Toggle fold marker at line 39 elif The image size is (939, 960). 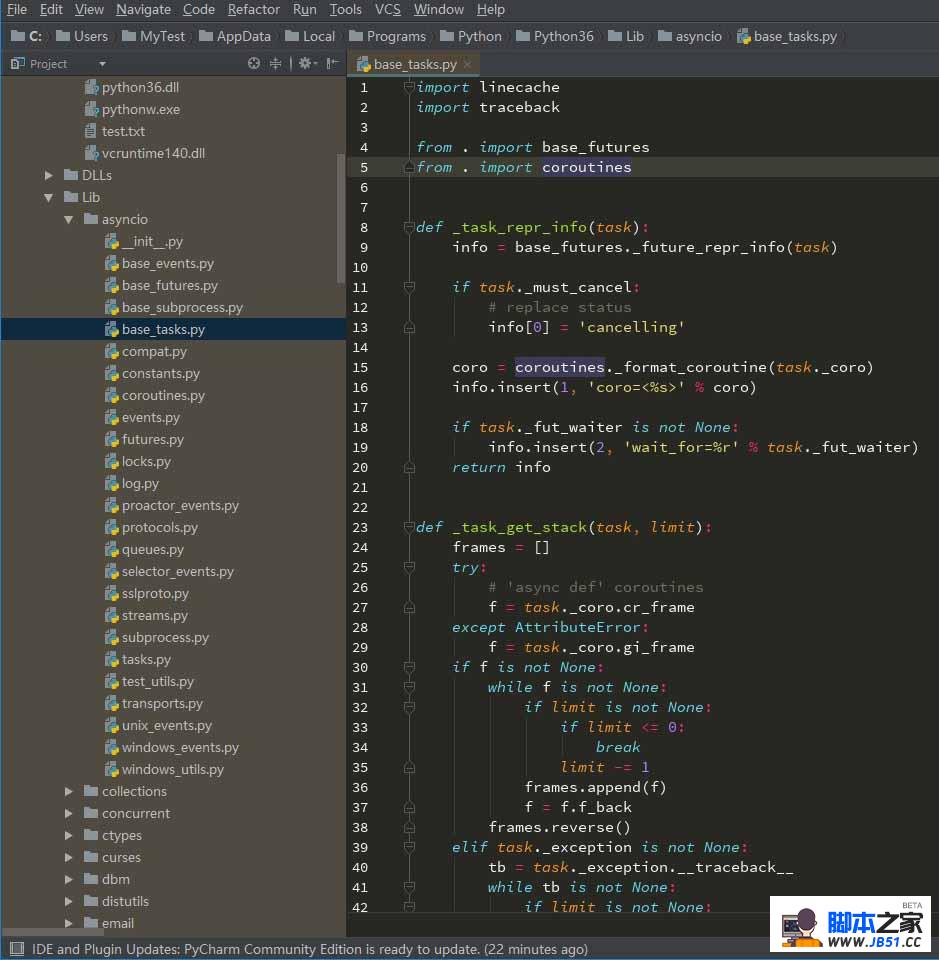click(x=409, y=847)
